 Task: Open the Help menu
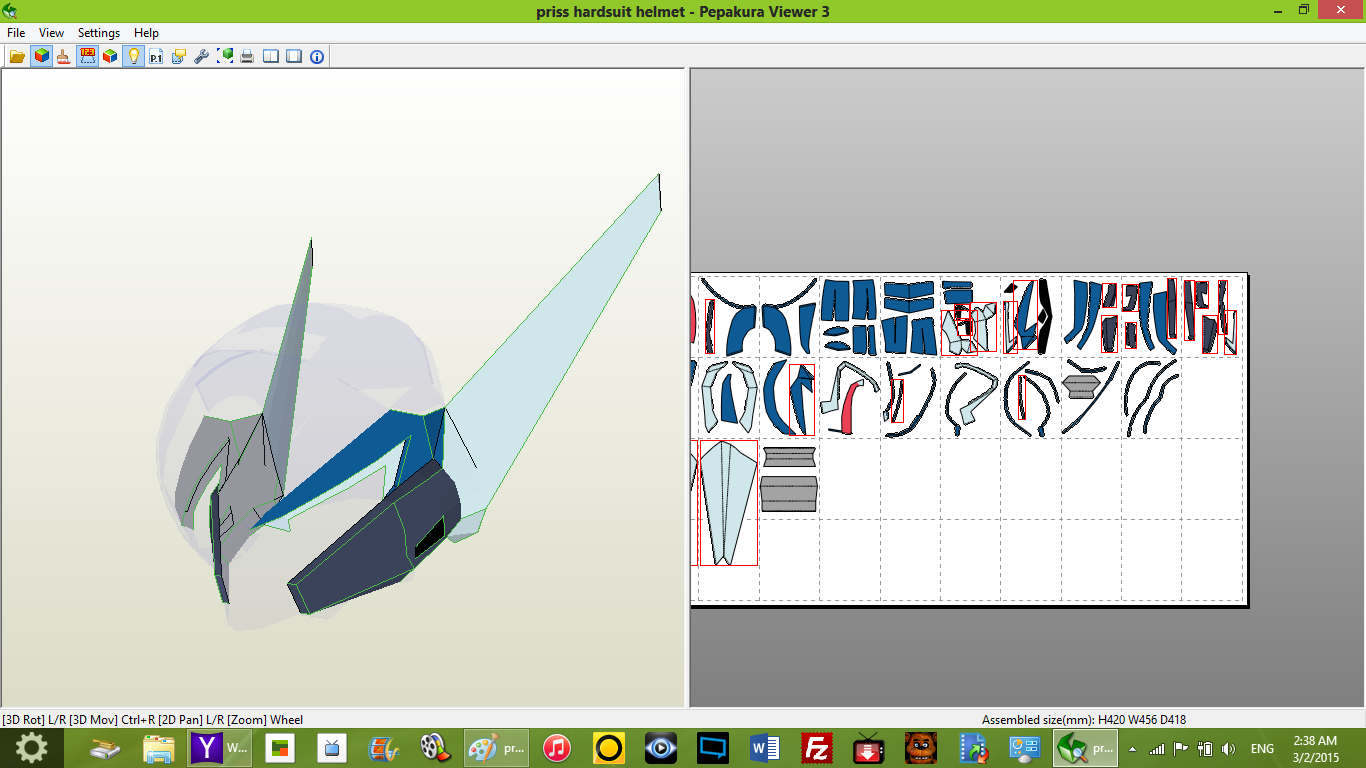pyautogui.click(x=146, y=33)
